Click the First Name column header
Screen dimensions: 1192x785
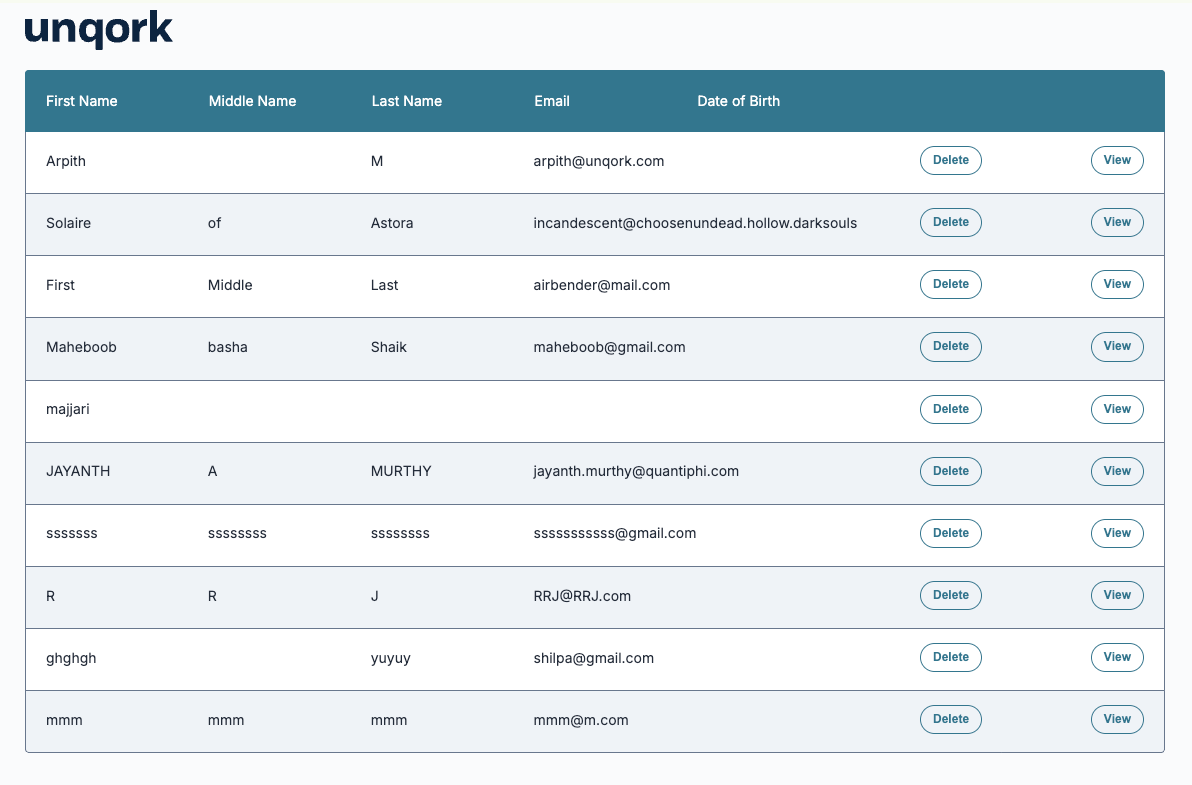tap(81, 101)
